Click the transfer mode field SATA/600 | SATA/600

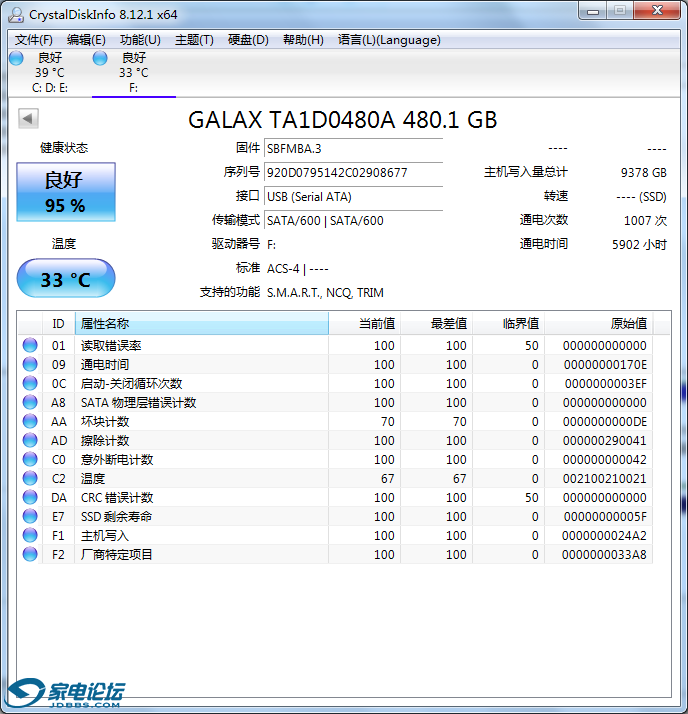[x=353, y=220]
